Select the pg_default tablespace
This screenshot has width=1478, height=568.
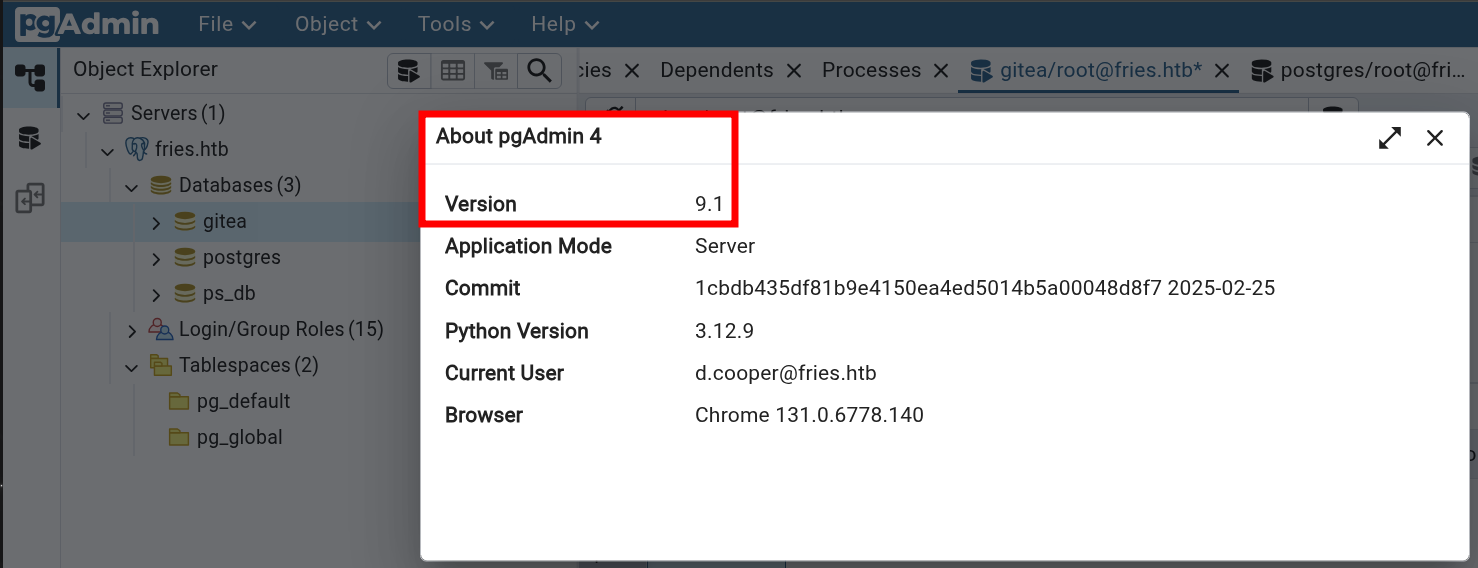click(243, 401)
